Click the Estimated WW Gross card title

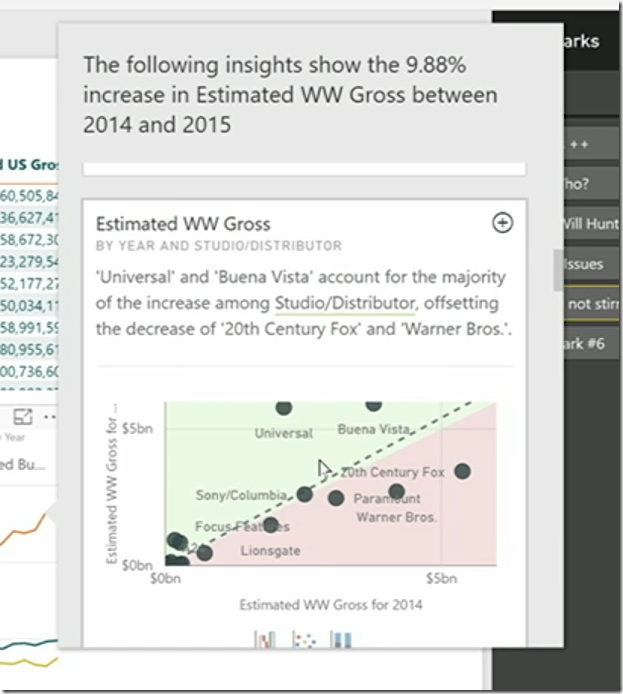click(x=183, y=224)
